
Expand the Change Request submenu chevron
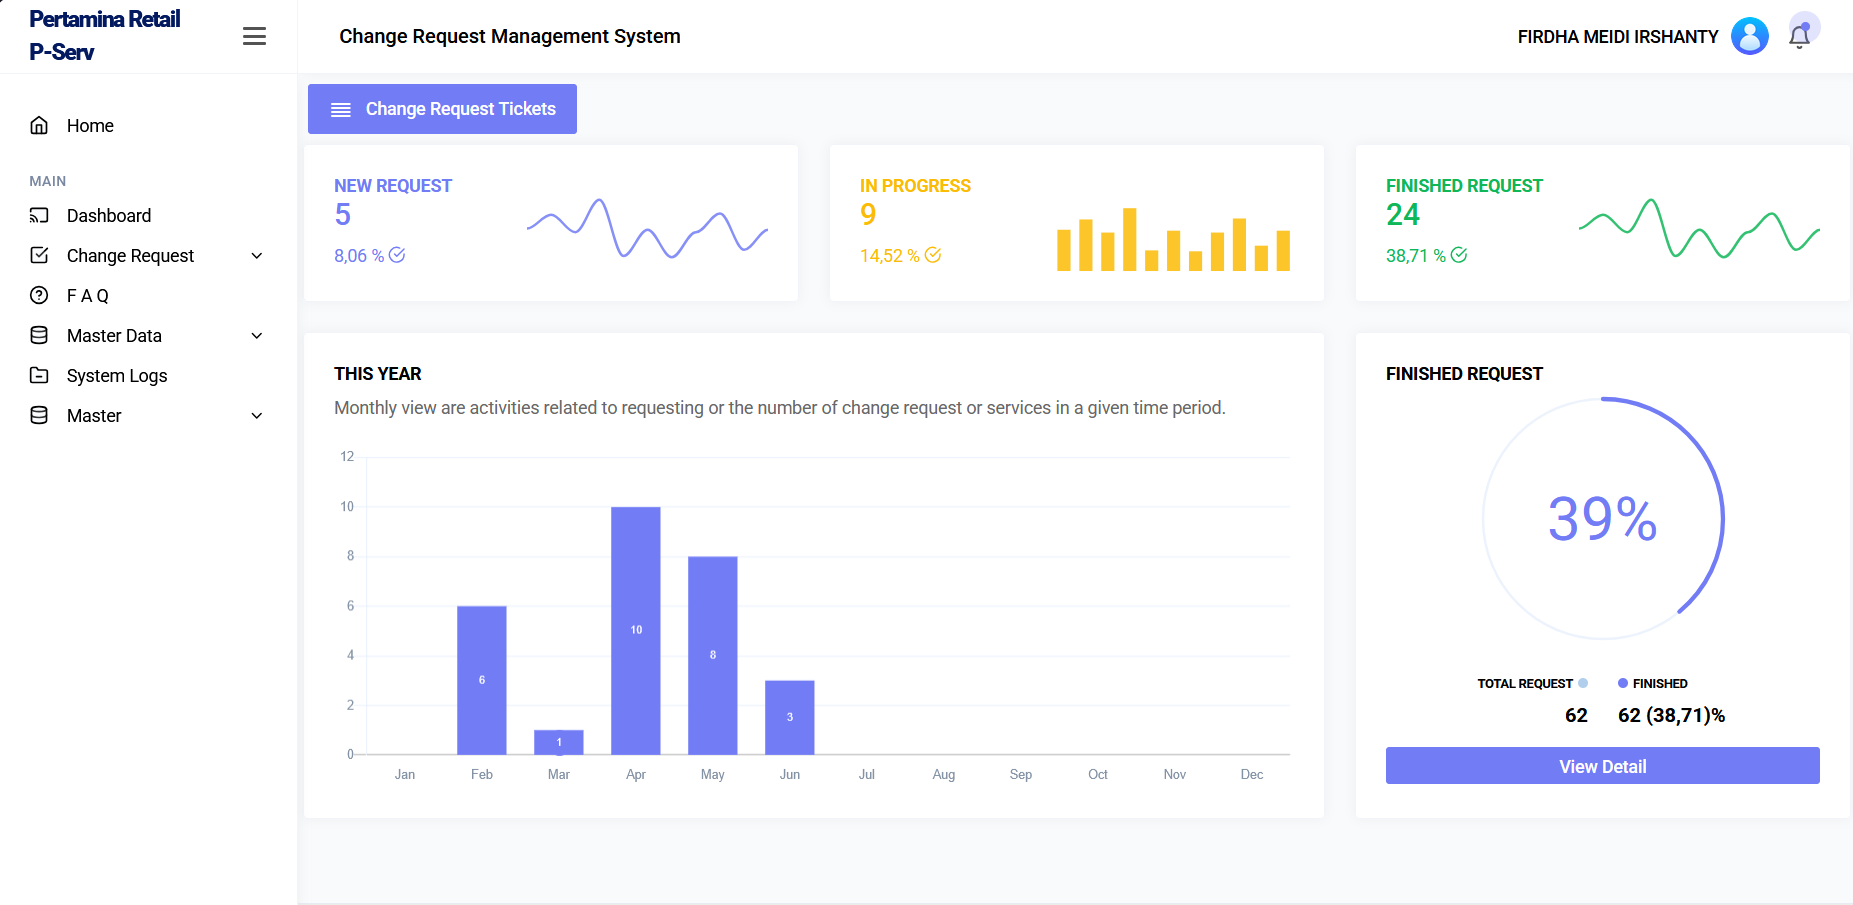[257, 256]
